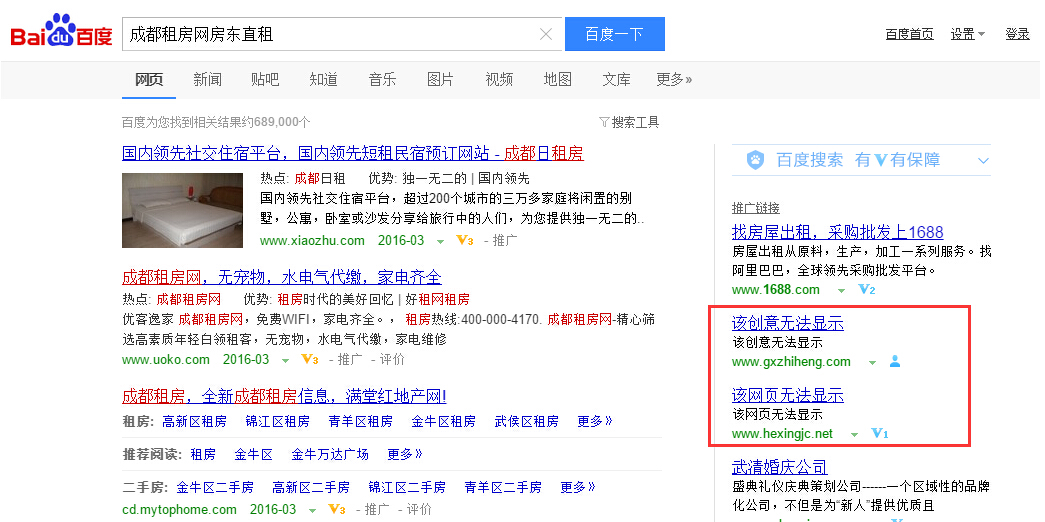Screen dimensions: 1045x522
Task: Click 更多》 in the 推荐阅读 row
Action: 405,455
